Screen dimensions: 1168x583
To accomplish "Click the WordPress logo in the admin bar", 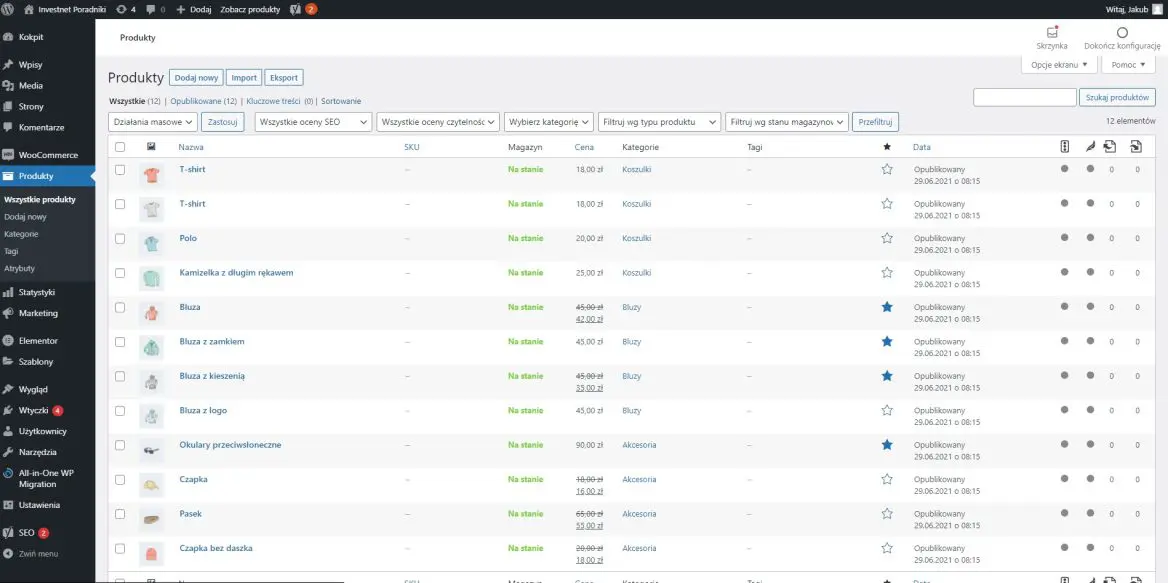I will click(9, 9).
